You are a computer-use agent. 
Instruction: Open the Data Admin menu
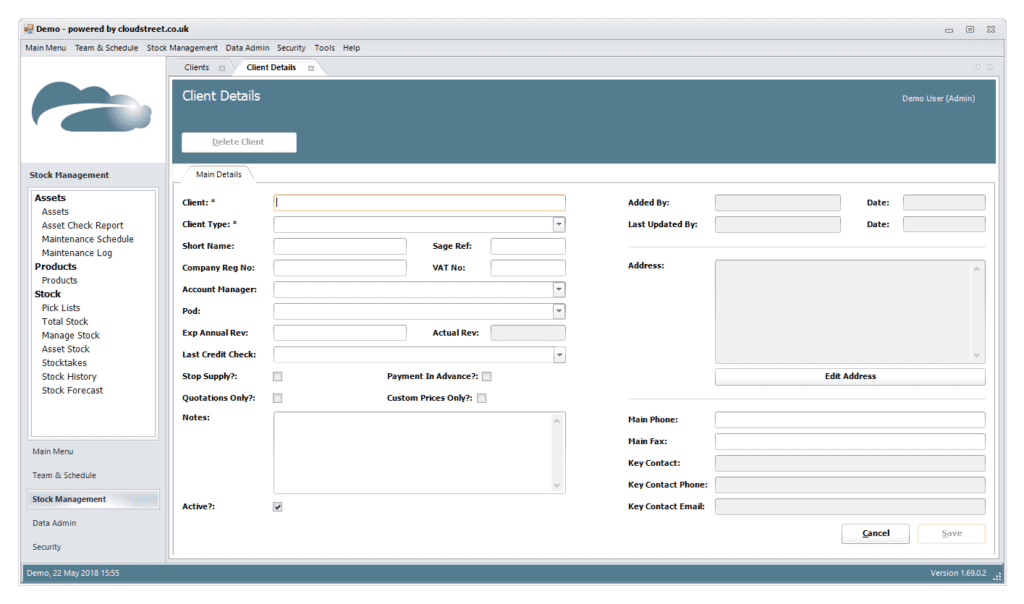click(x=246, y=47)
